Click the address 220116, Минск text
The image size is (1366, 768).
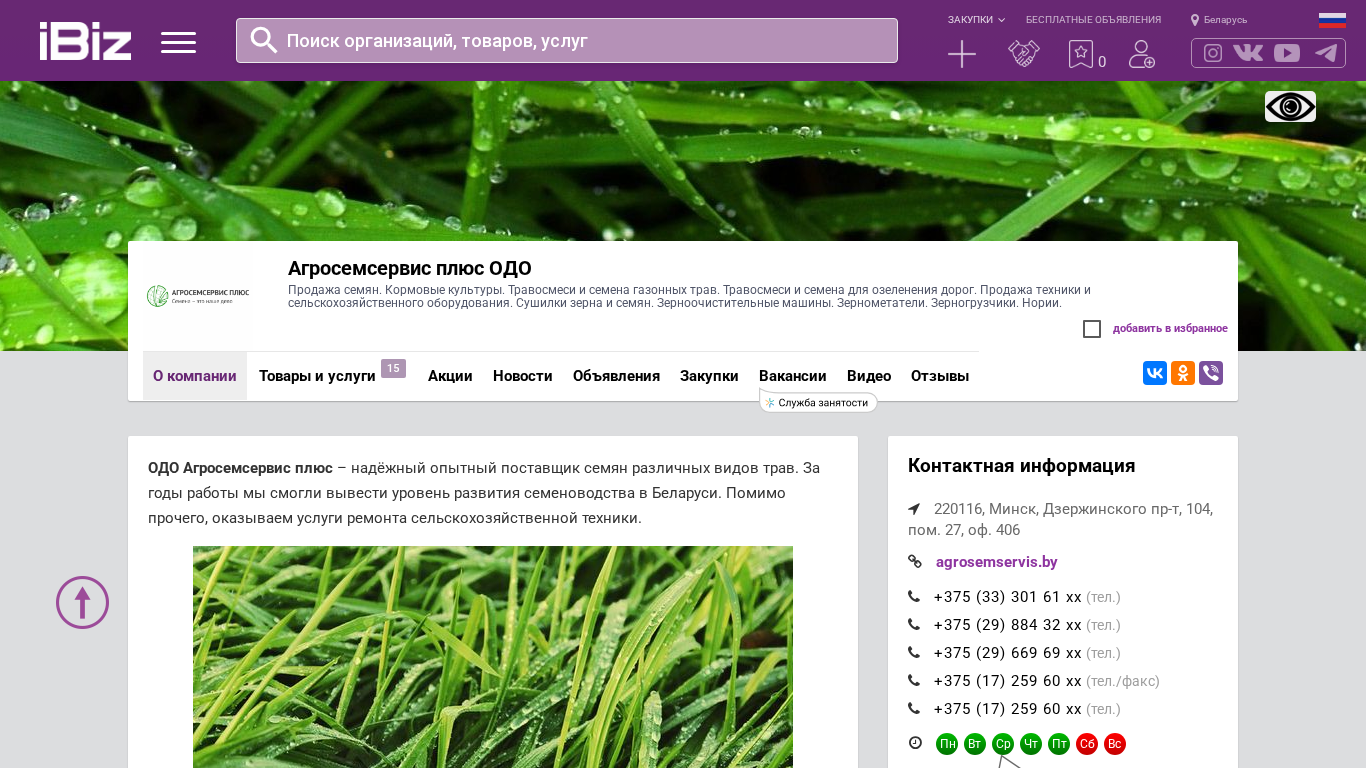tap(1061, 519)
